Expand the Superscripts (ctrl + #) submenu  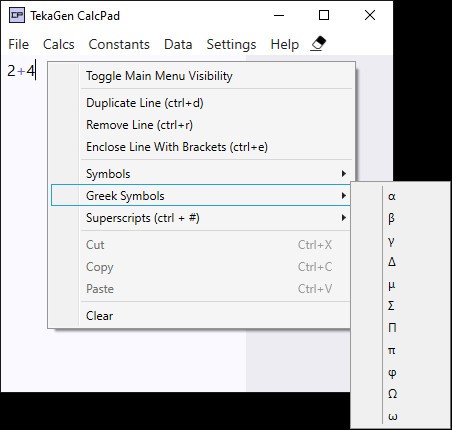(201, 218)
